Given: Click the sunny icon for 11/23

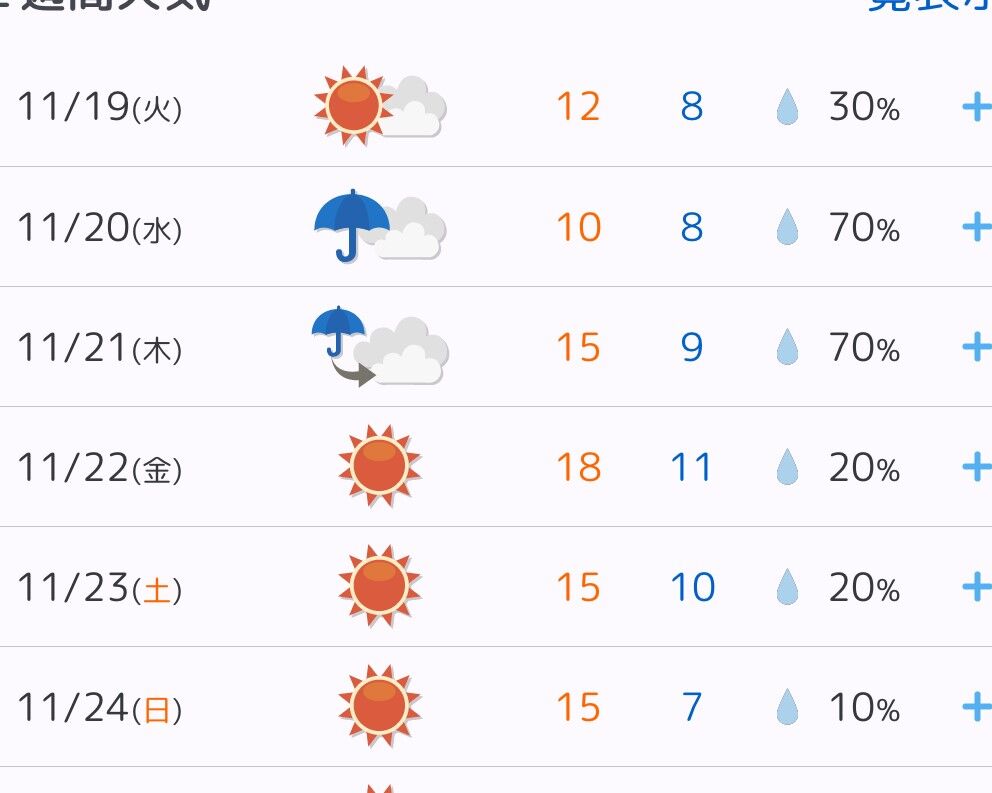Looking at the screenshot, I should coord(380,587).
